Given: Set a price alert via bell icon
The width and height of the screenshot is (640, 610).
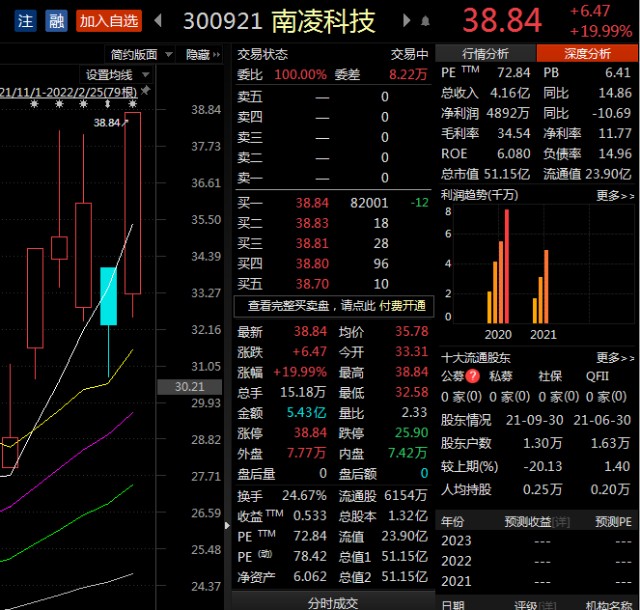Looking at the screenshot, I should pos(425,20).
